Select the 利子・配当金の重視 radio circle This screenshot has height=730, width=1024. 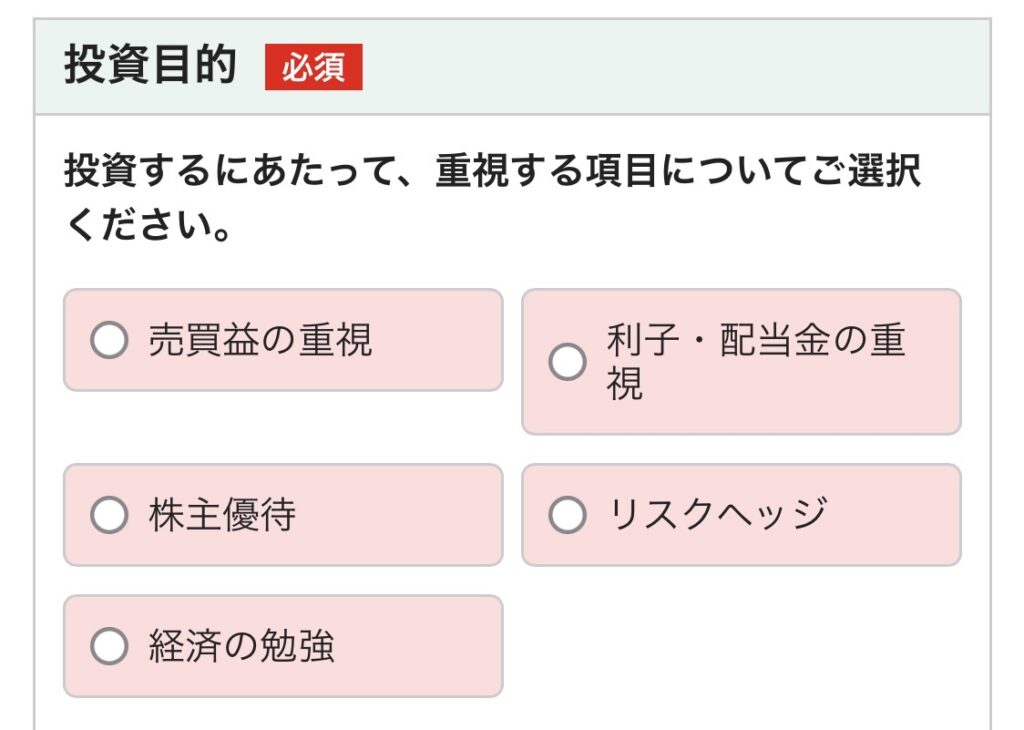click(x=567, y=362)
